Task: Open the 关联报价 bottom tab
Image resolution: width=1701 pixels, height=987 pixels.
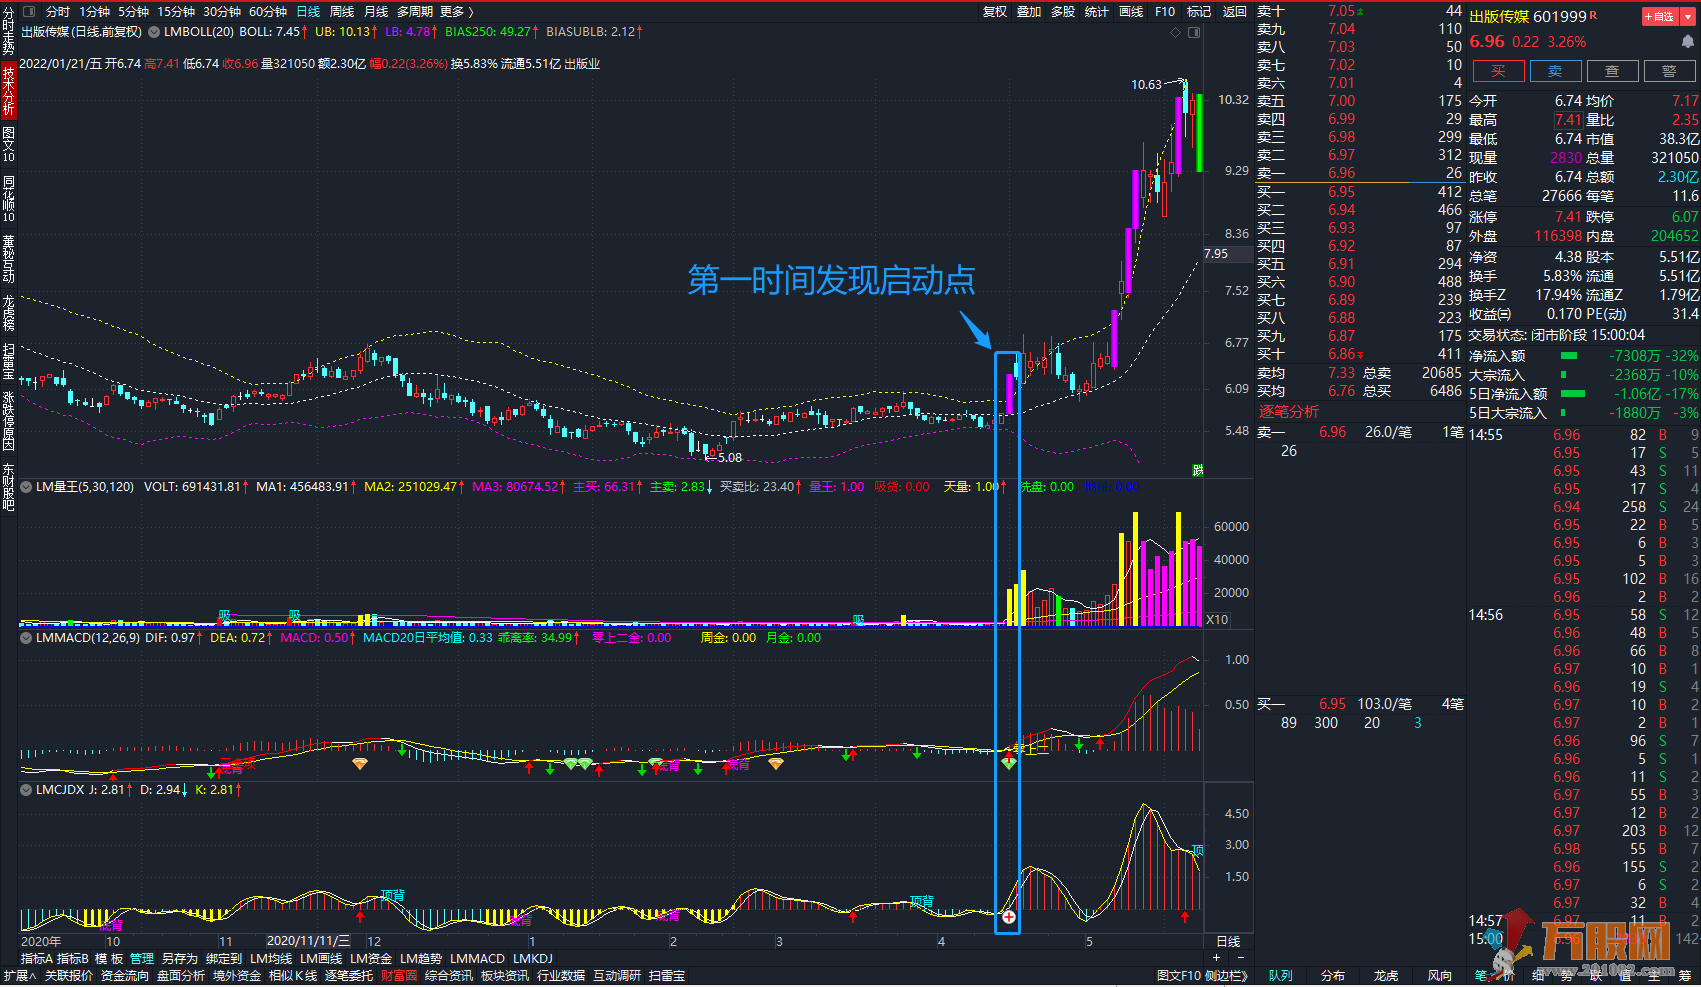Action: pos(69,976)
